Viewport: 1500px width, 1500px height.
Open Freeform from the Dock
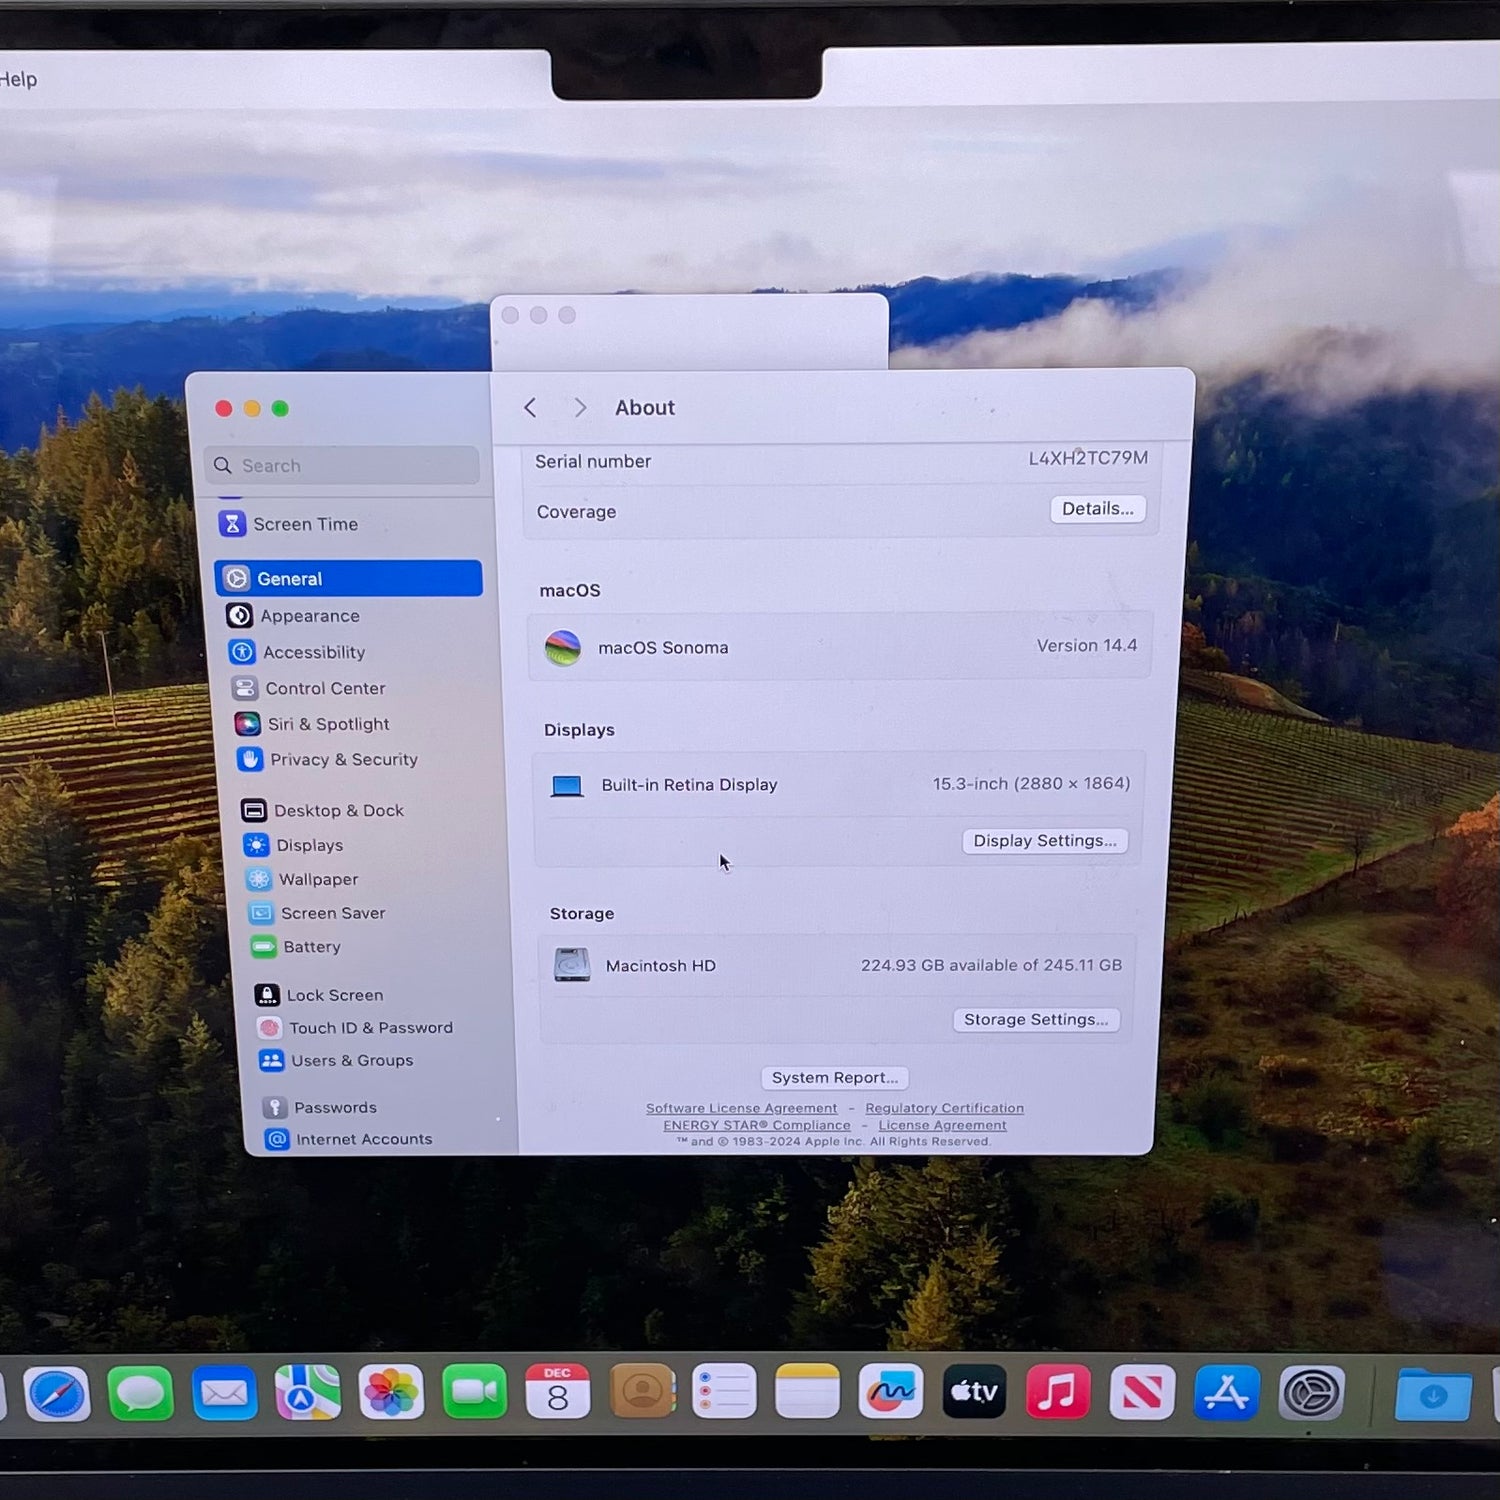tap(890, 1392)
